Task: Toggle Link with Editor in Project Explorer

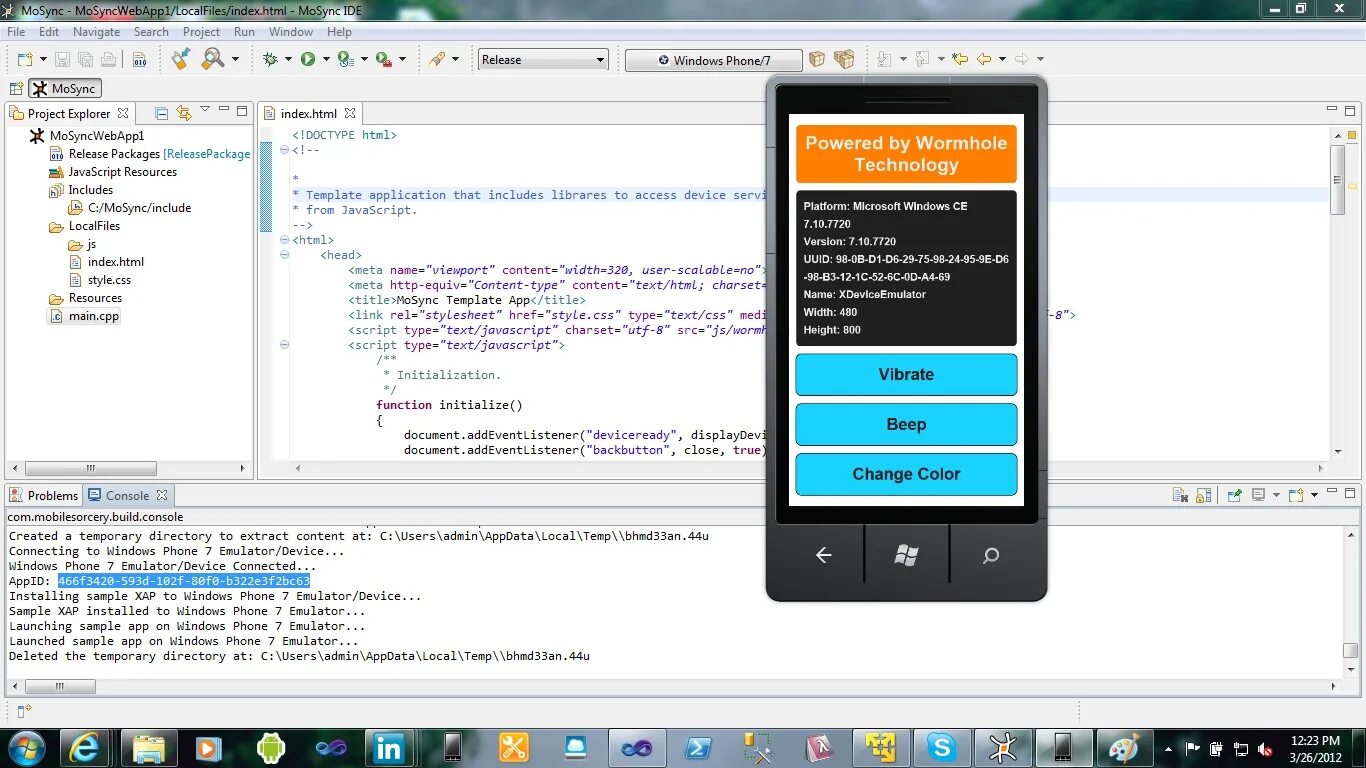Action: 183,113
